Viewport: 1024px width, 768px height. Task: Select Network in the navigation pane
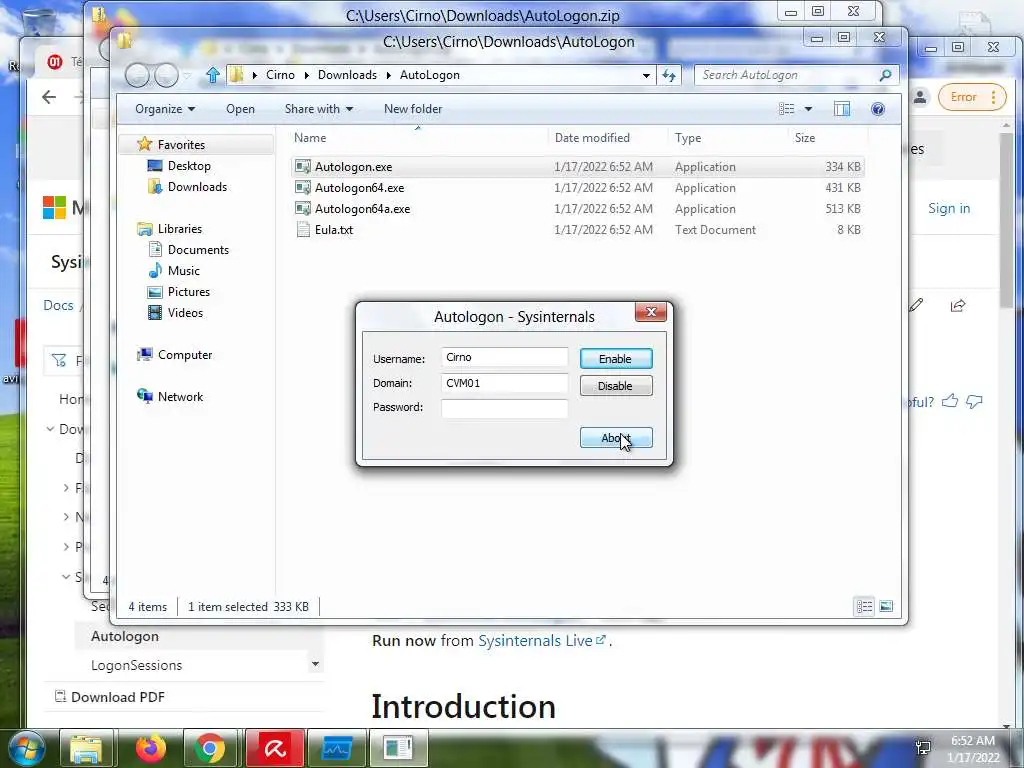tap(180, 396)
